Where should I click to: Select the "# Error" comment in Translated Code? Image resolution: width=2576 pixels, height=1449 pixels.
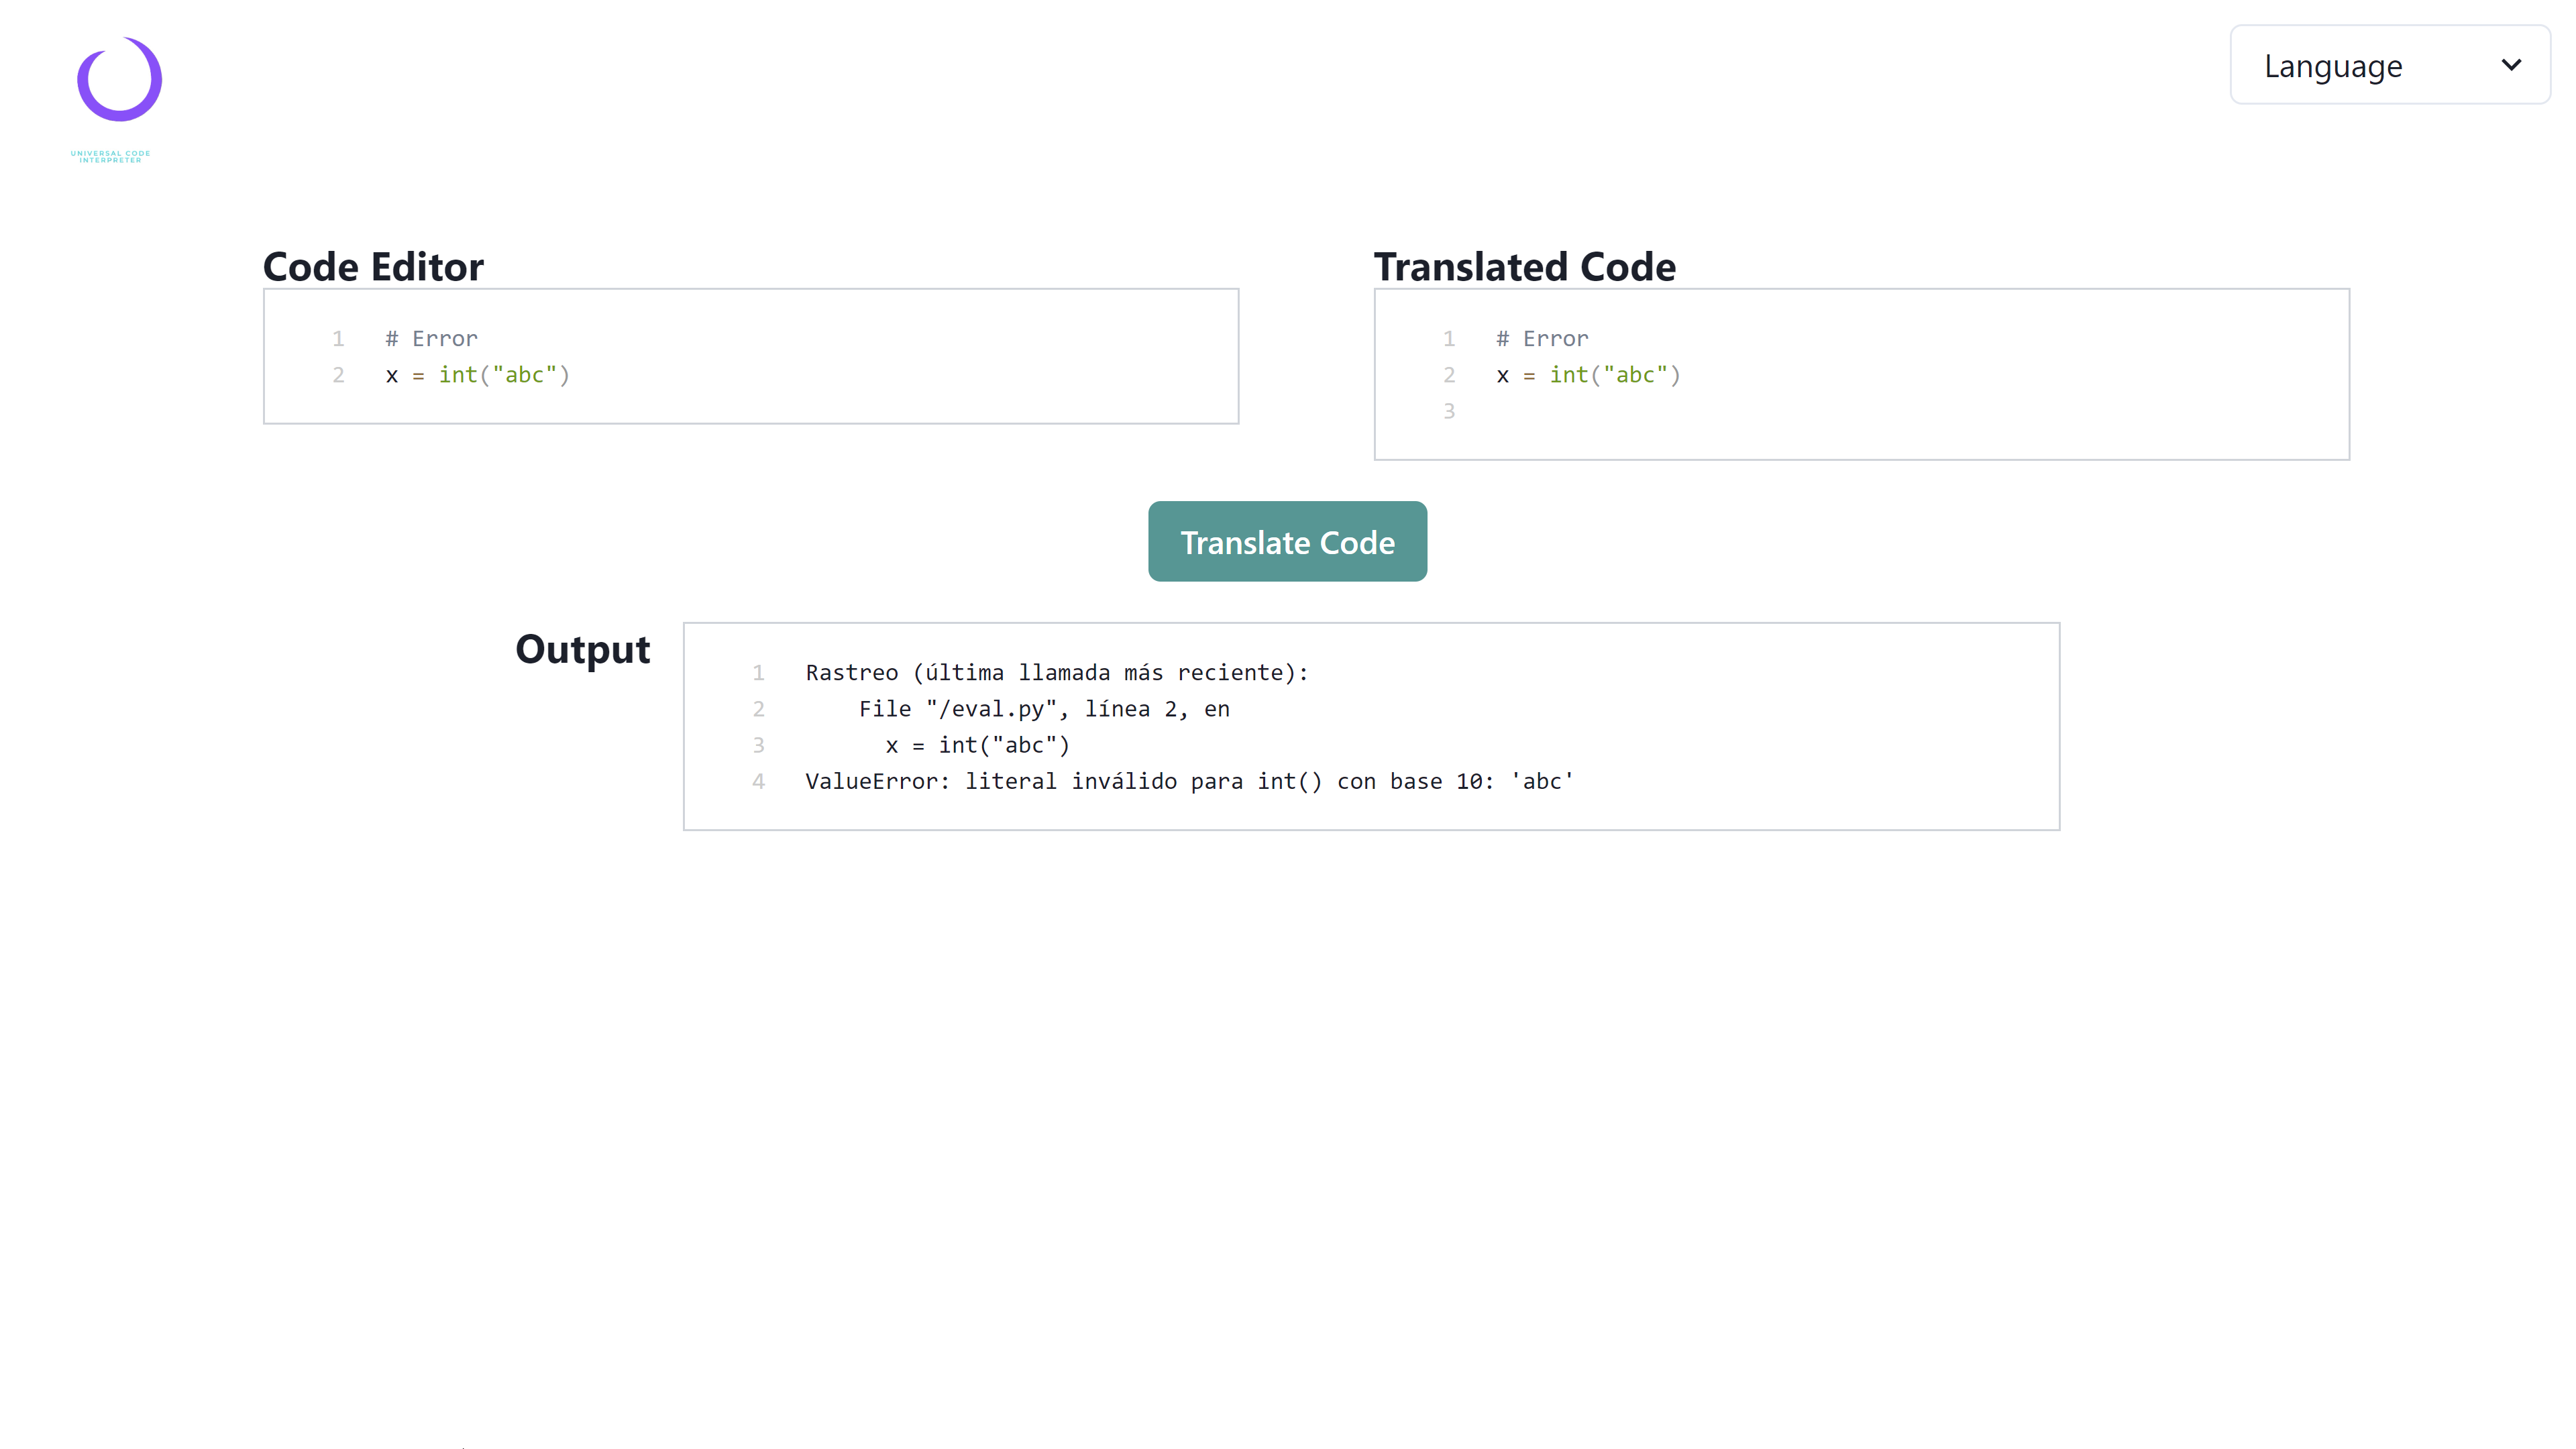click(1542, 338)
